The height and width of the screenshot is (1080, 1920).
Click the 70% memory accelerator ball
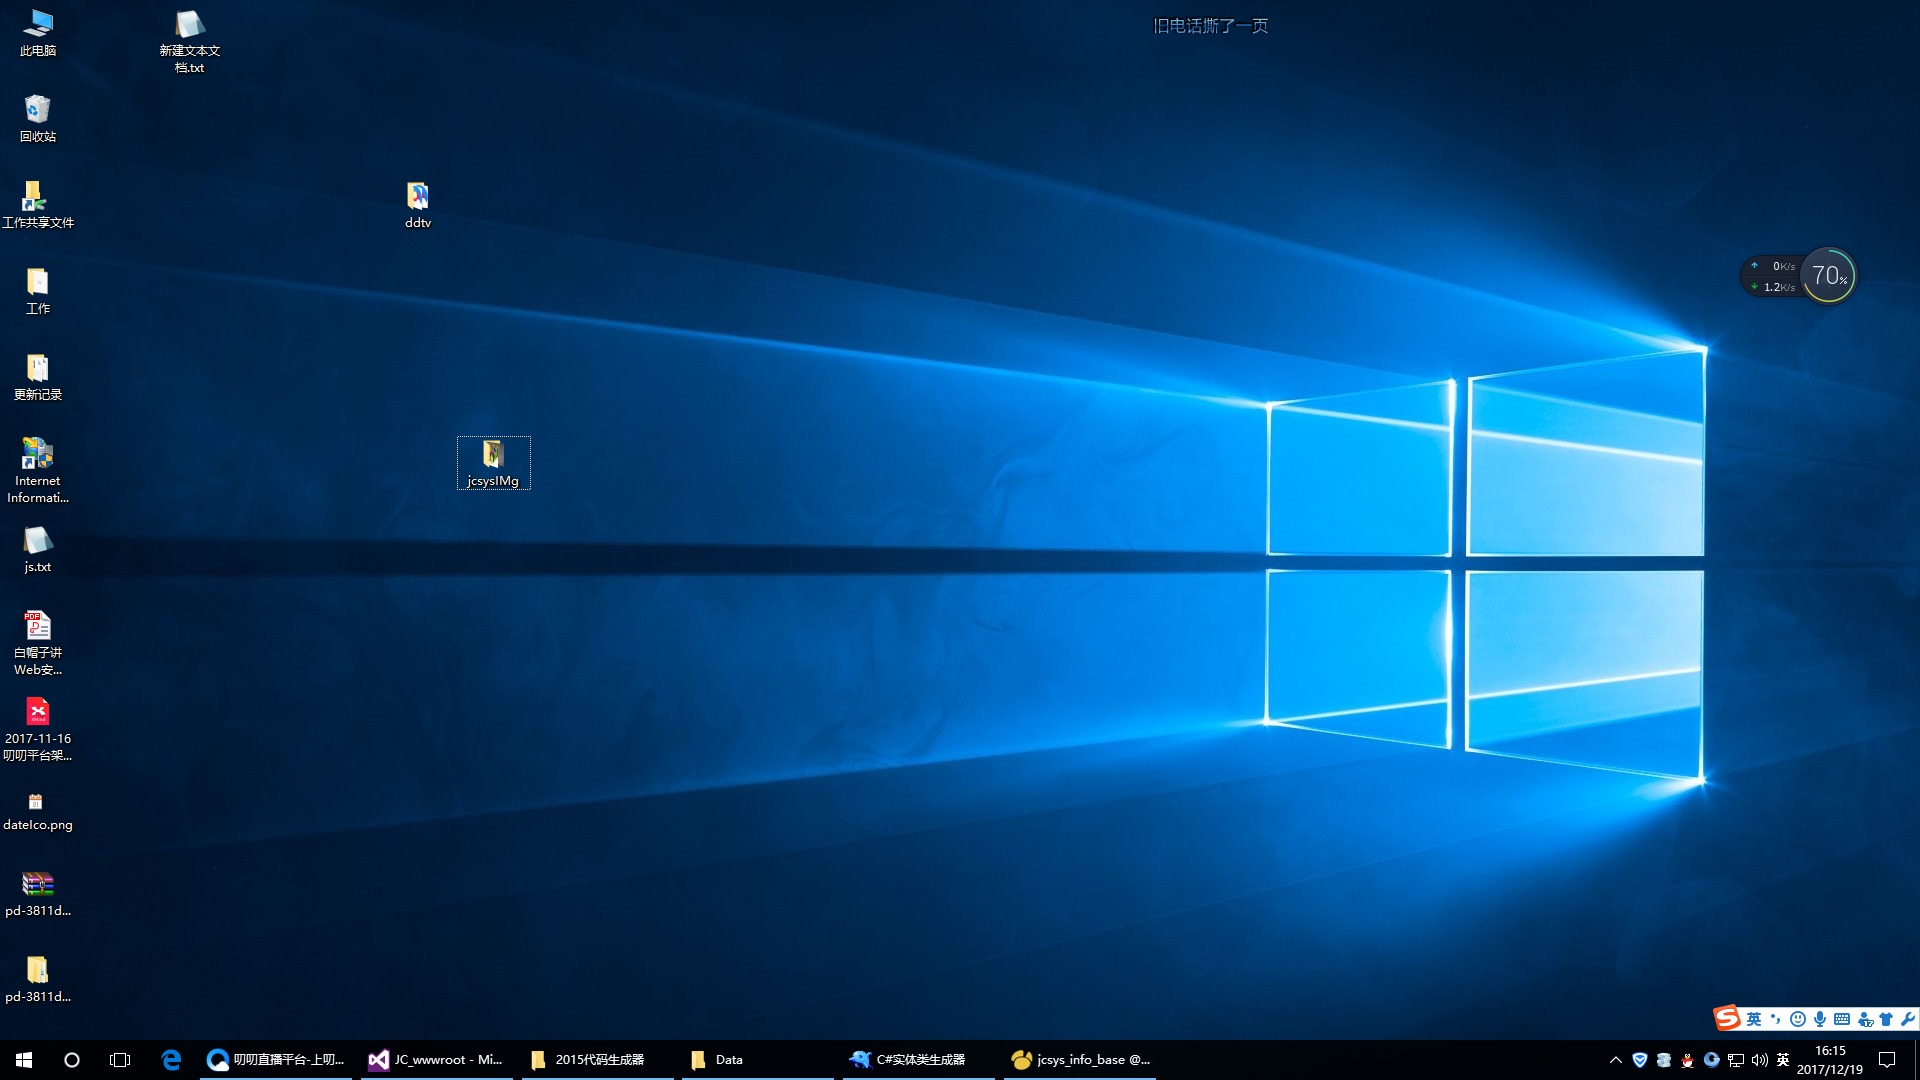tap(1828, 276)
